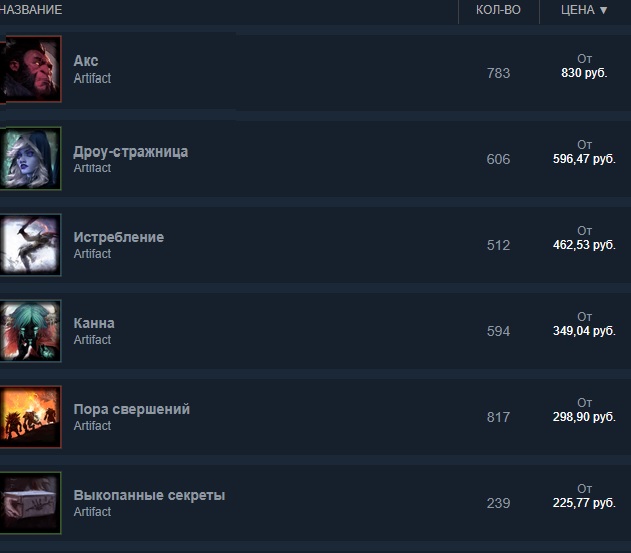Click the Истребление item name

pyautogui.click(x=119, y=237)
